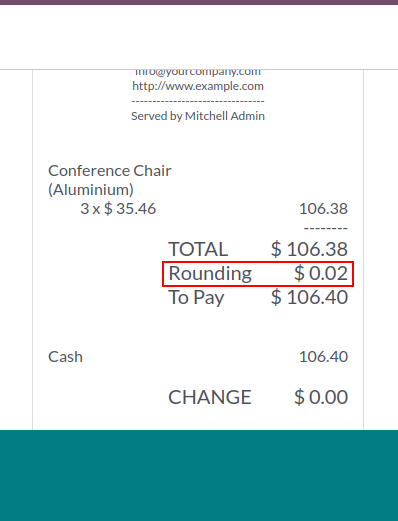Click the Rounding label in highlighted row
The image size is (398, 521).
[x=210, y=273]
